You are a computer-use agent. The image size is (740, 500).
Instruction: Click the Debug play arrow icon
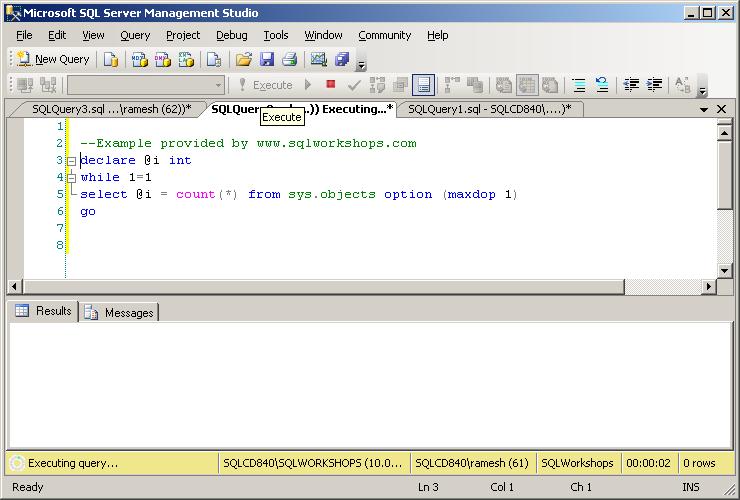(308, 85)
